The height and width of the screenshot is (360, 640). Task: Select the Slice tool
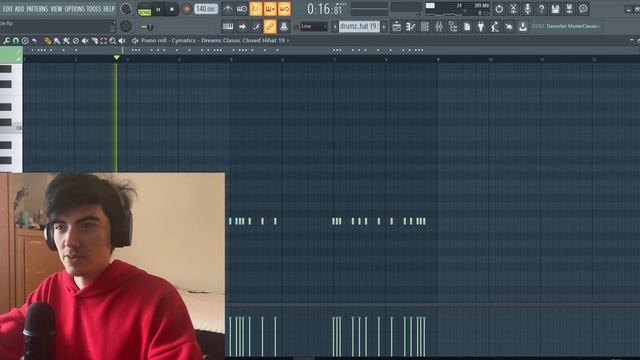(x=94, y=40)
